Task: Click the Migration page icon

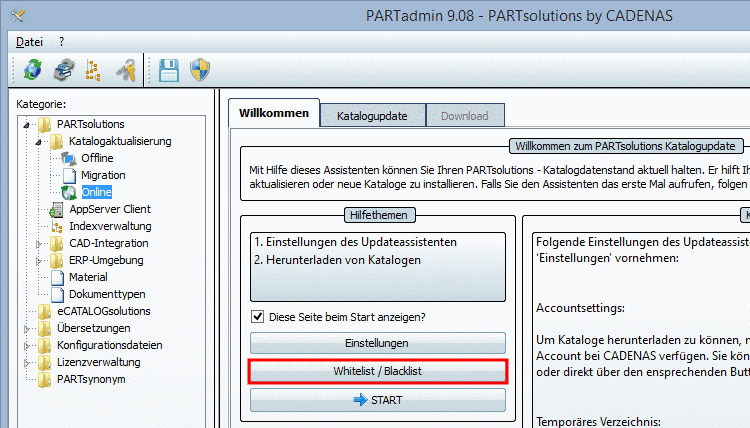Action: pyautogui.click(x=69, y=176)
